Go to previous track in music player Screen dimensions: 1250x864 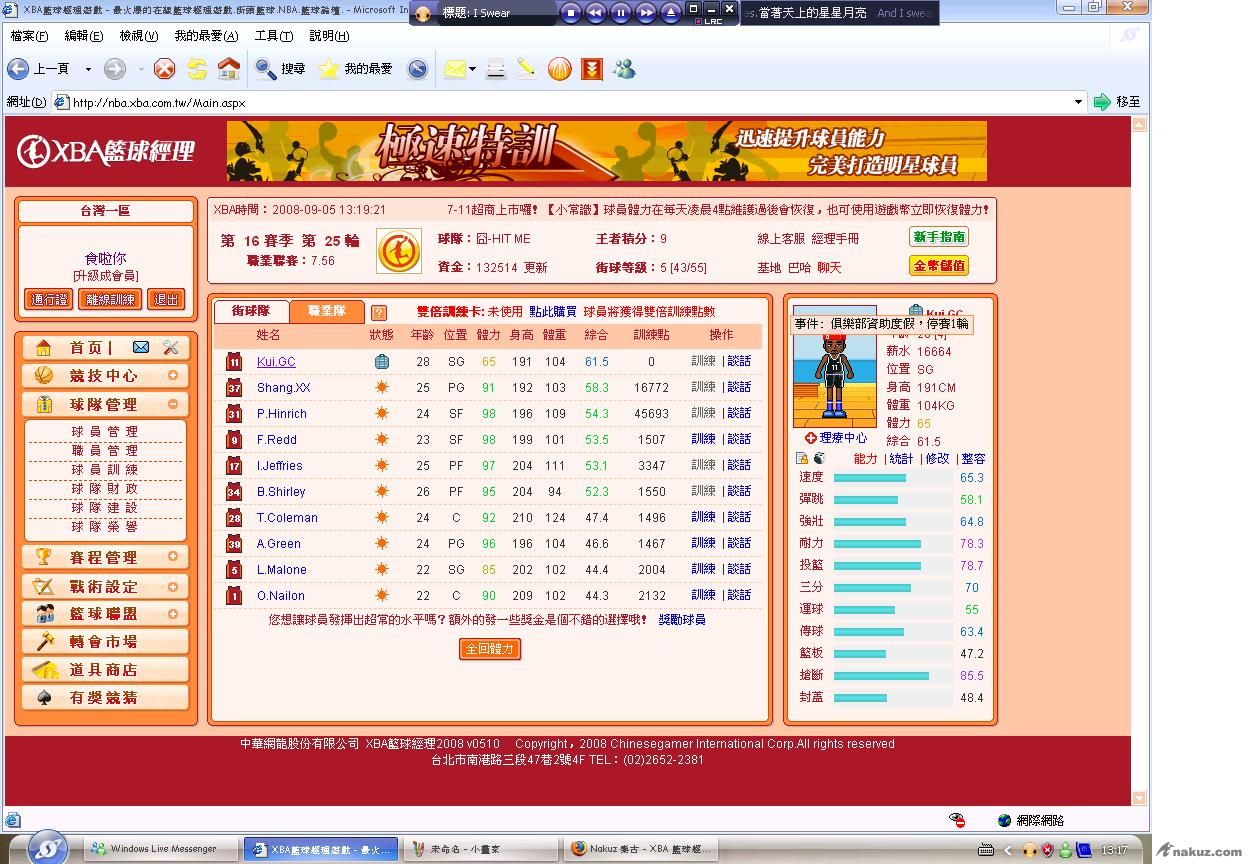click(x=595, y=13)
